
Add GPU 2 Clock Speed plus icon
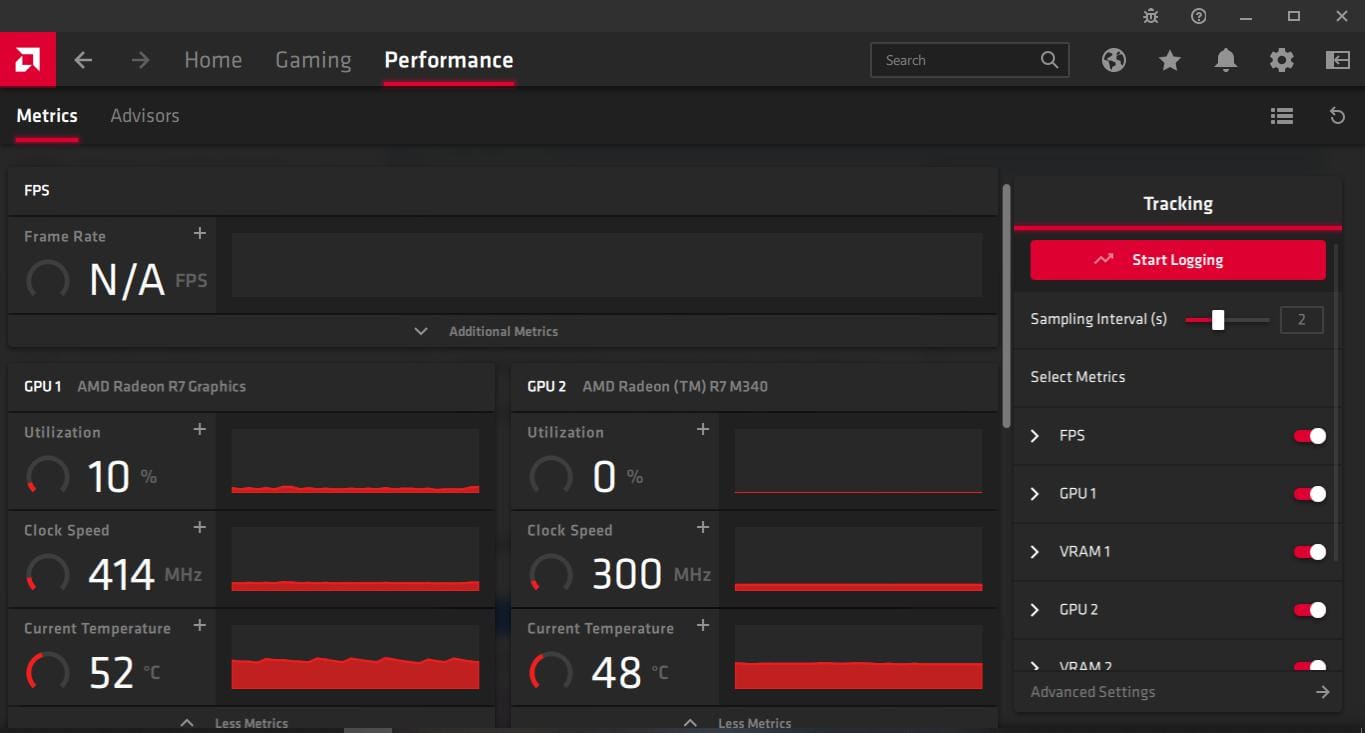(x=703, y=527)
